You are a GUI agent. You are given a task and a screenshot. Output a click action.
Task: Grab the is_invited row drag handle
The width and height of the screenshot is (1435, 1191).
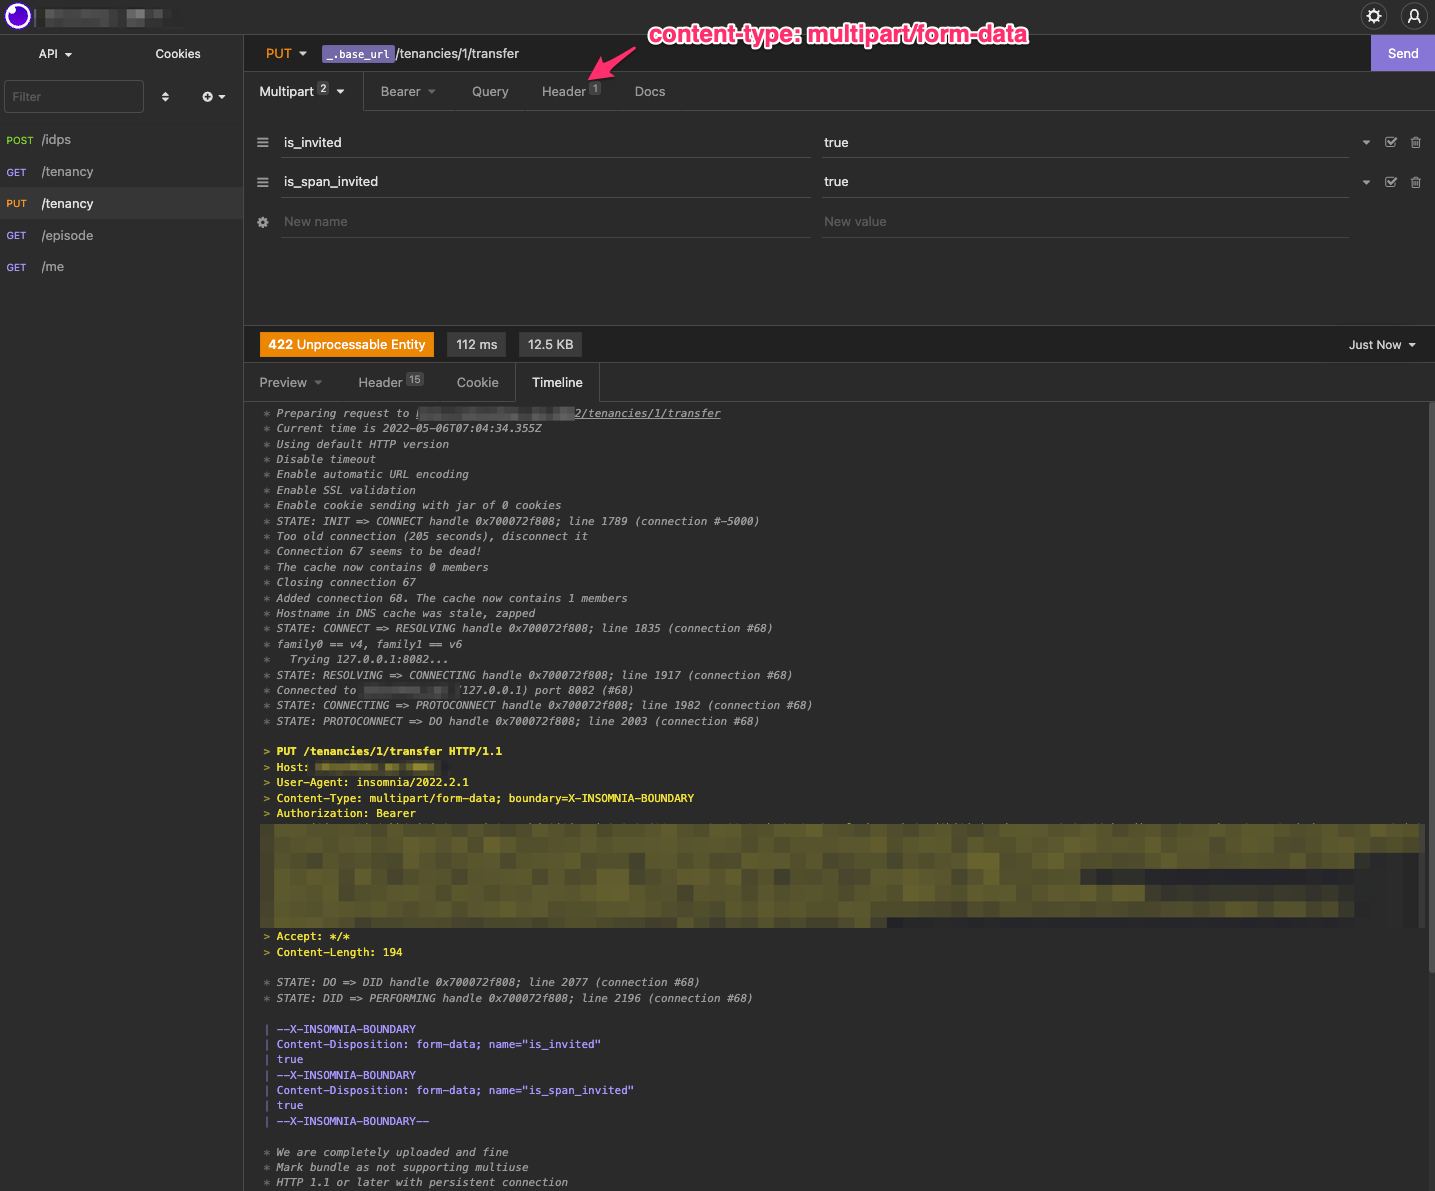(263, 143)
